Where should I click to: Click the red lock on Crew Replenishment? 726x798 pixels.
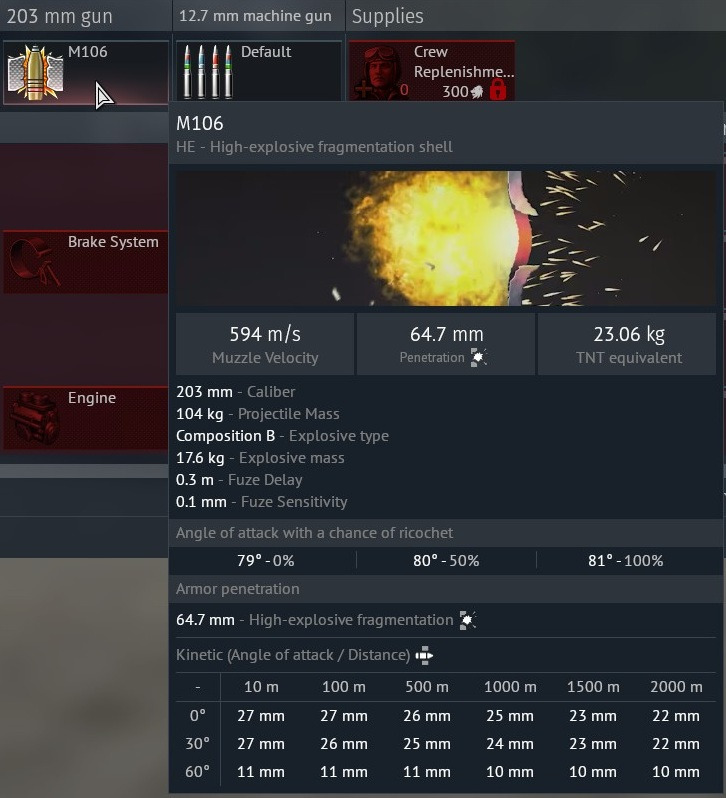pyautogui.click(x=498, y=91)
